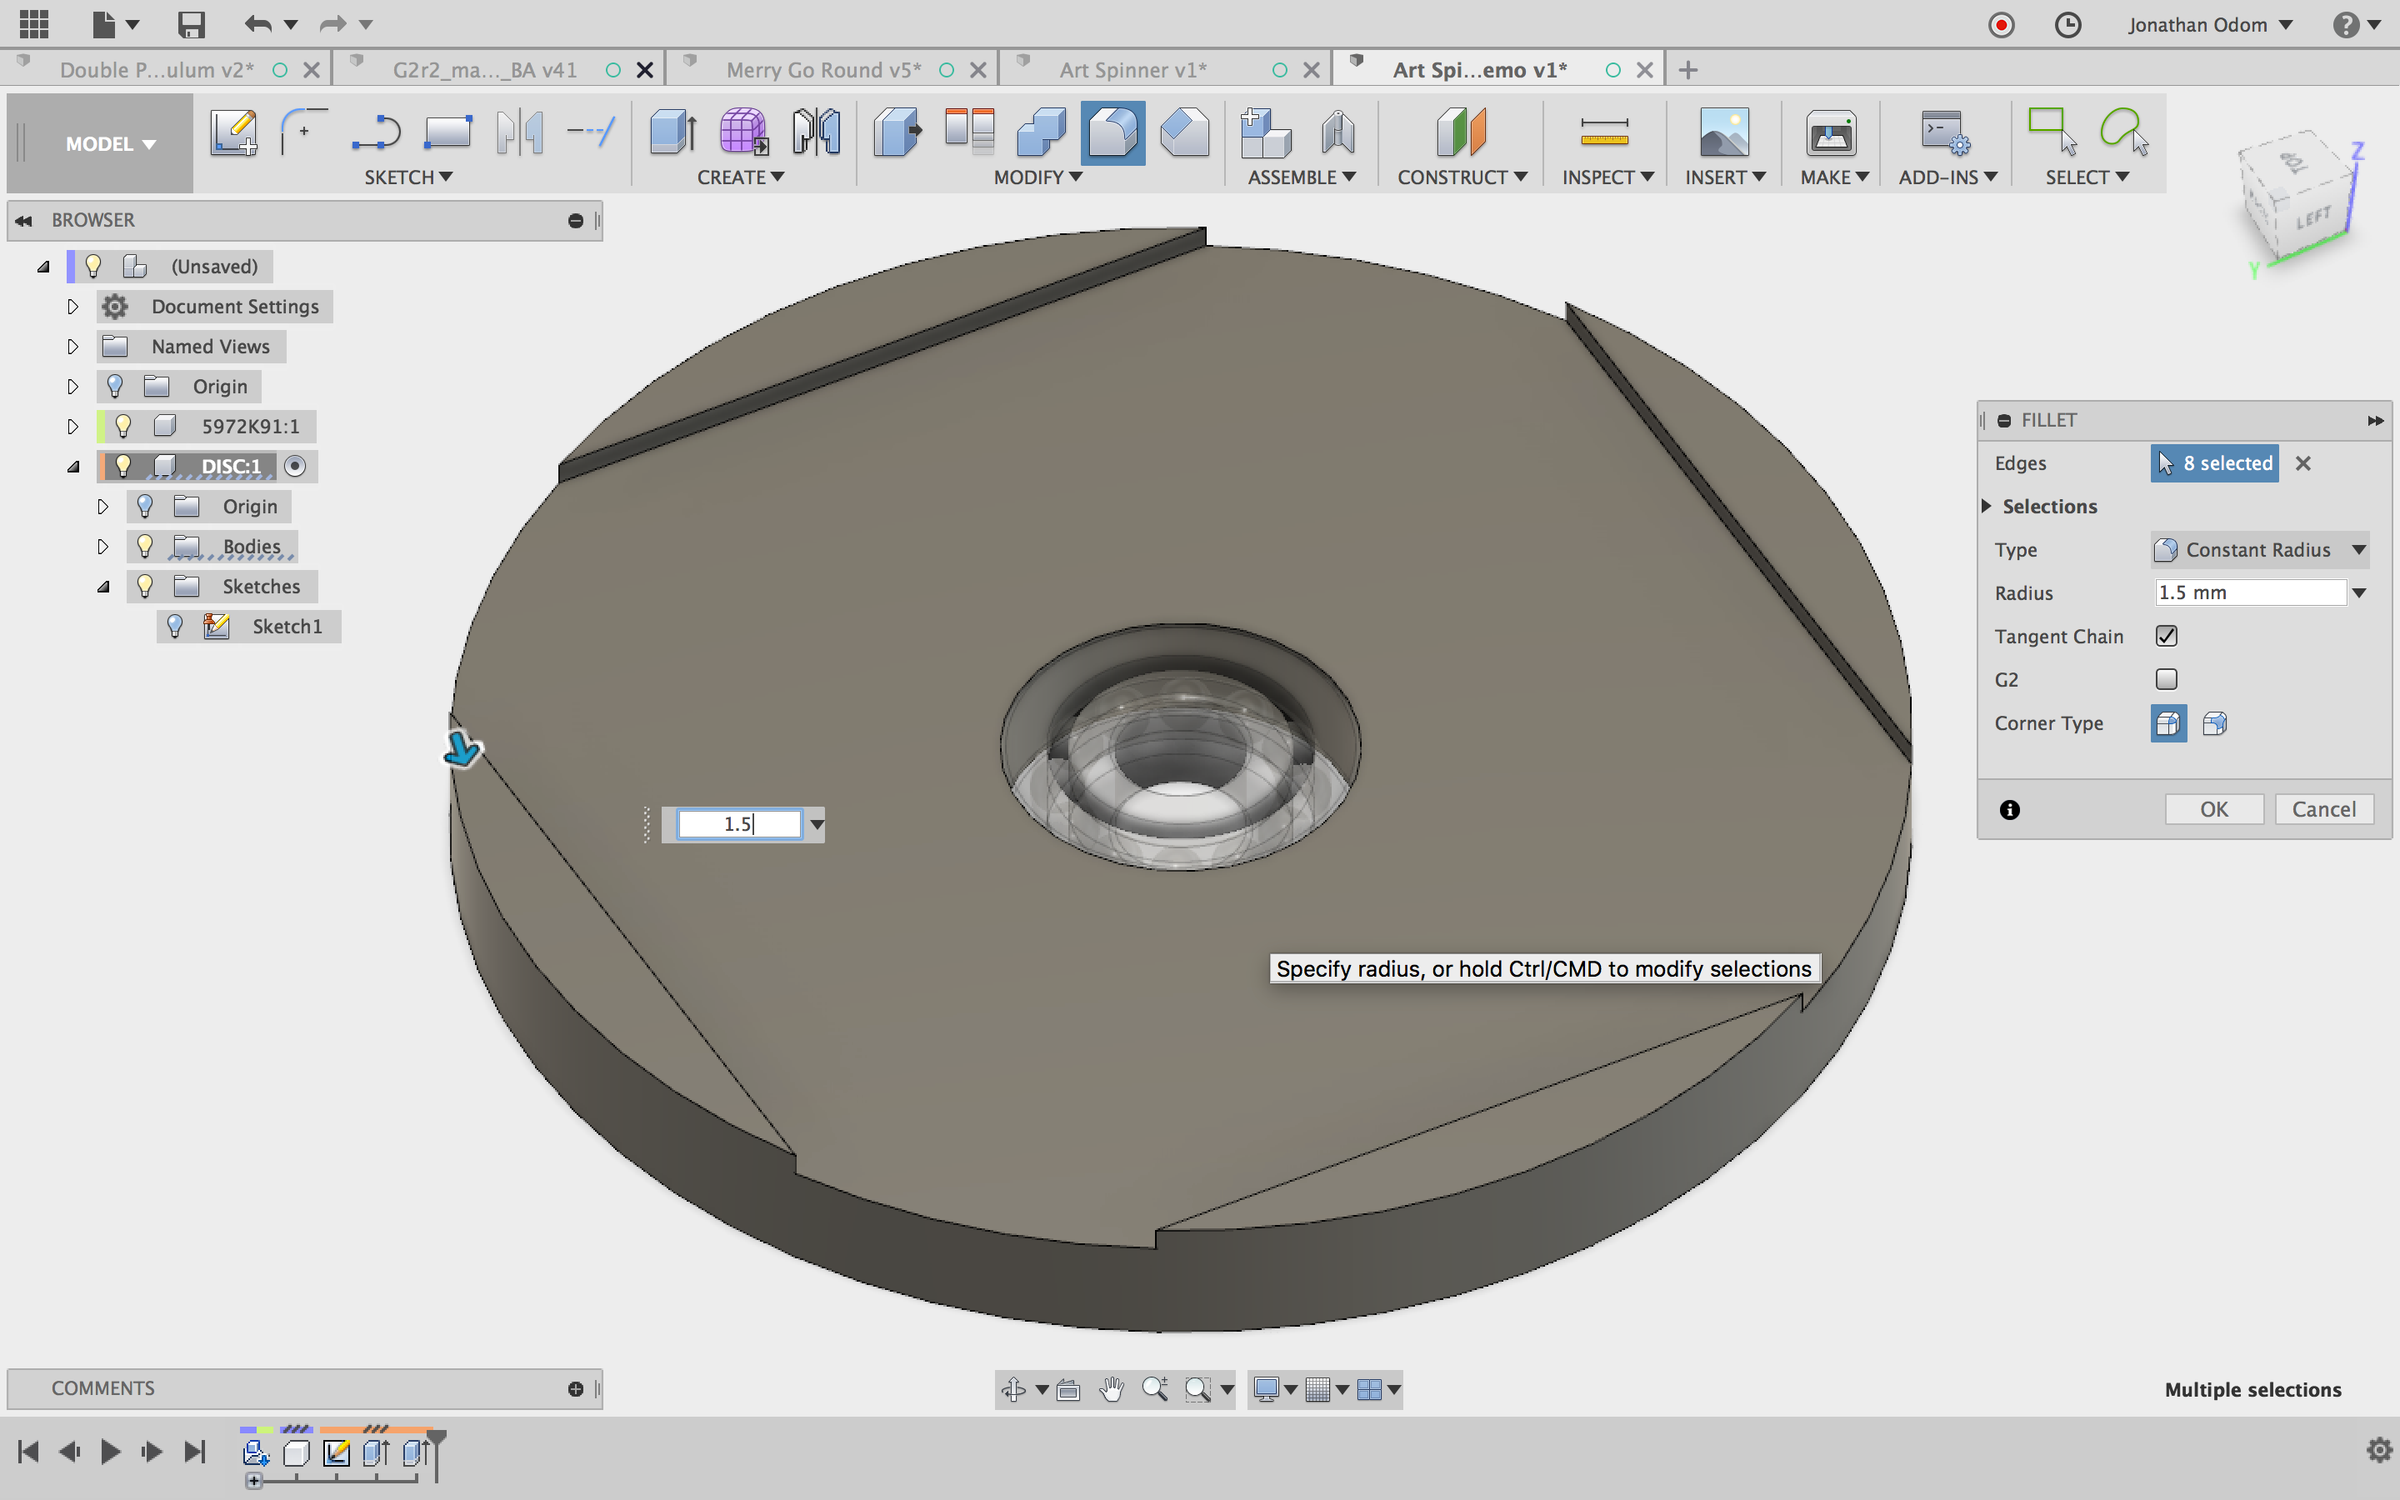Expand the Document Settings node
The height and width of the screenshot is (1500, 2400).
(x=72, y=306)
